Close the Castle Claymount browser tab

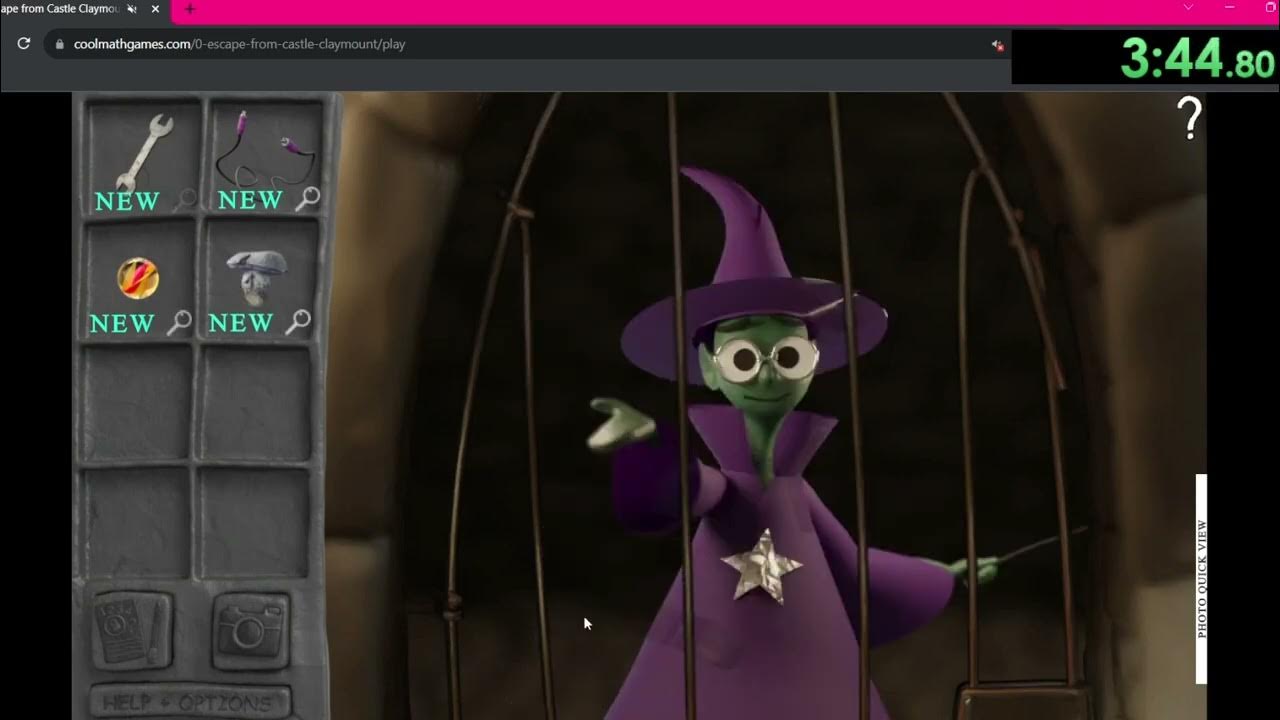pyautogui.click(x=155, y=9)
